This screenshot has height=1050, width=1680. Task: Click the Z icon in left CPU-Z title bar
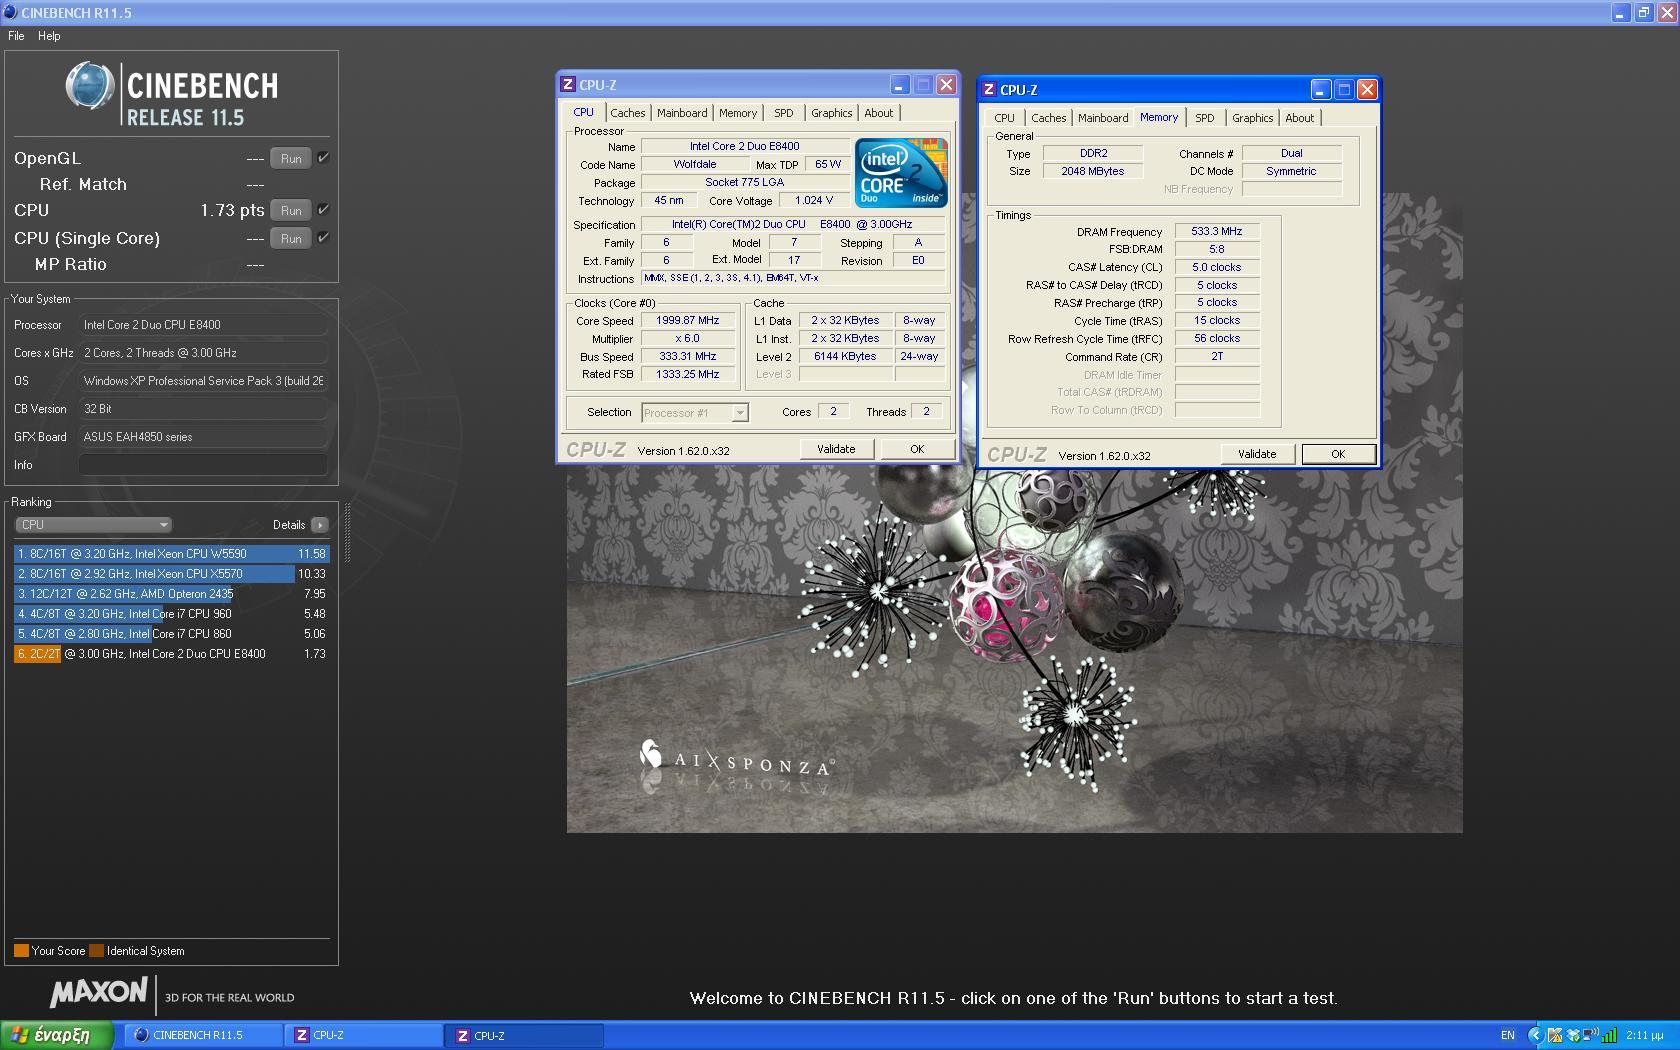(x=568, y=85)
